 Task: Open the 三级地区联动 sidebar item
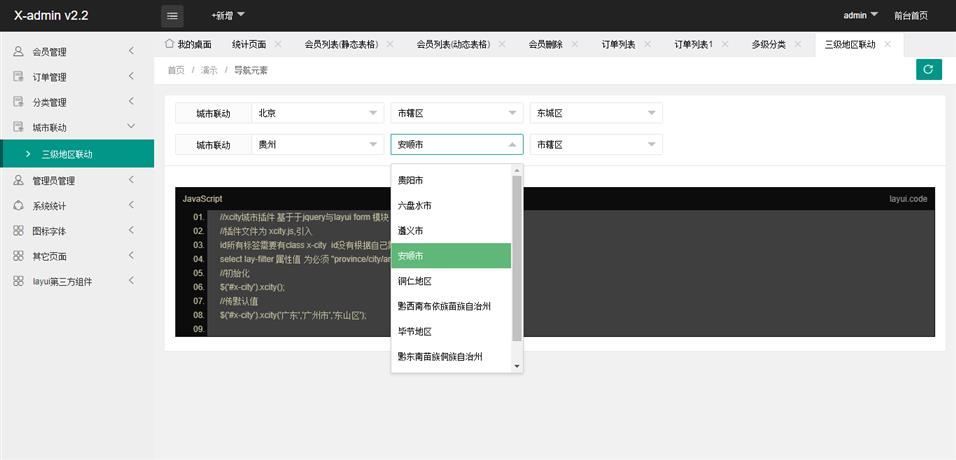point(77,154)
